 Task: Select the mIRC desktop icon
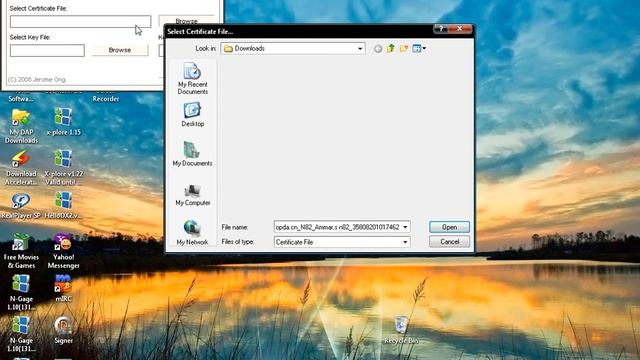pos(63,288)
